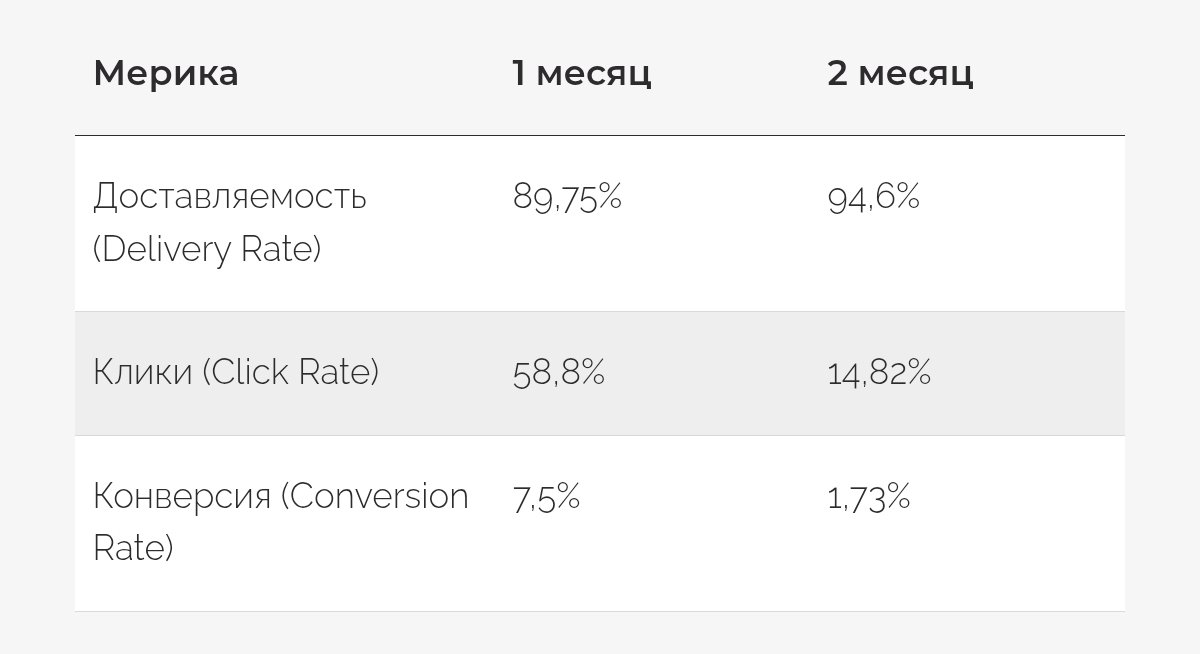
Task: Click the "(Click Rate)" text
Action: click(291, 373)
